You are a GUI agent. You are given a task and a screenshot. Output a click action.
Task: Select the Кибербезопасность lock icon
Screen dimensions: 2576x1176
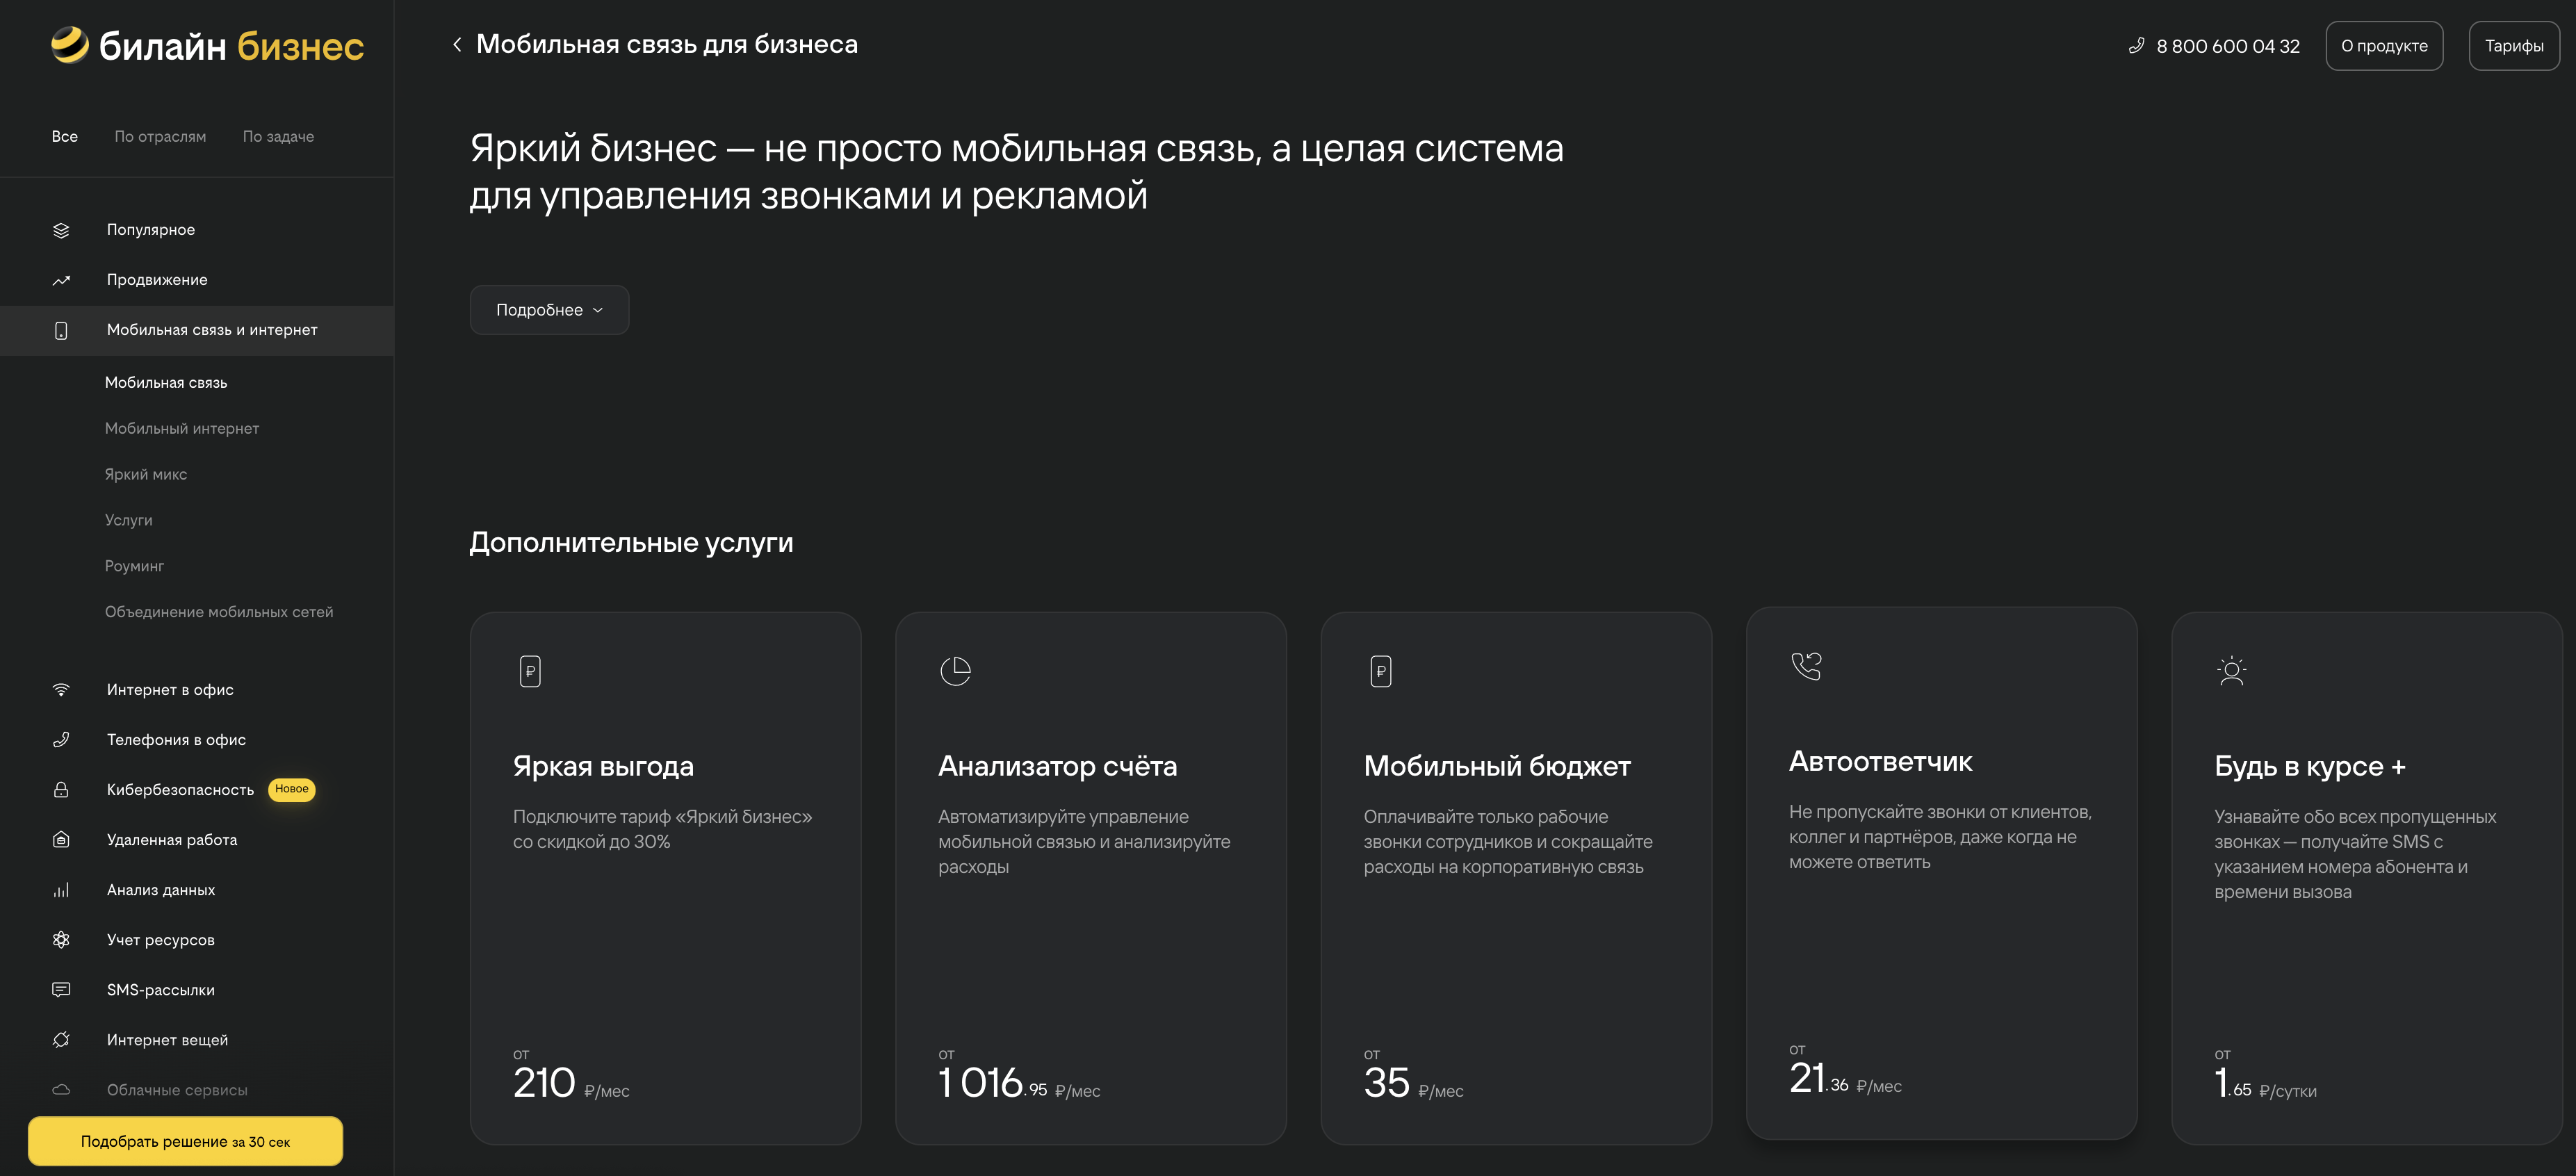61,789
